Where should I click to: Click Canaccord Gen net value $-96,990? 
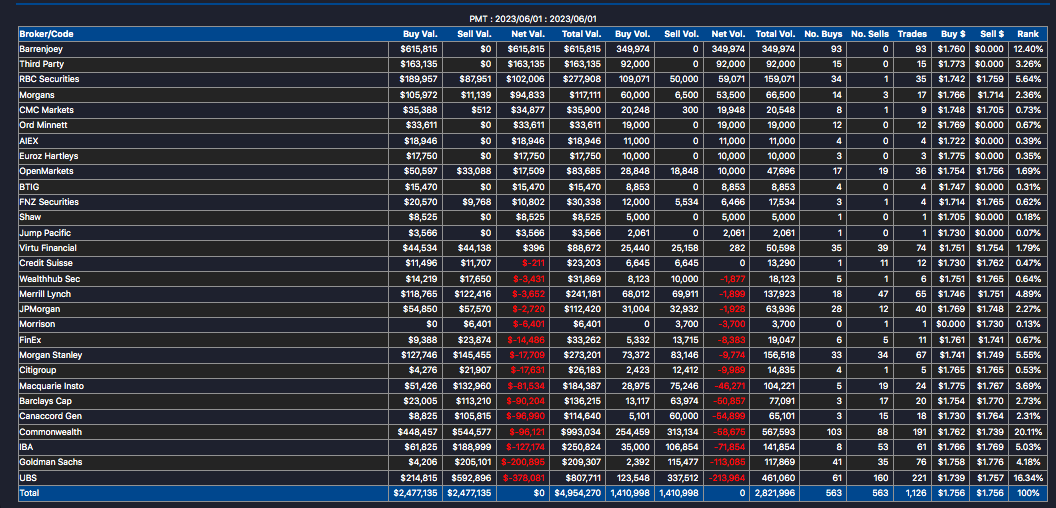click(x=527, y=416)
